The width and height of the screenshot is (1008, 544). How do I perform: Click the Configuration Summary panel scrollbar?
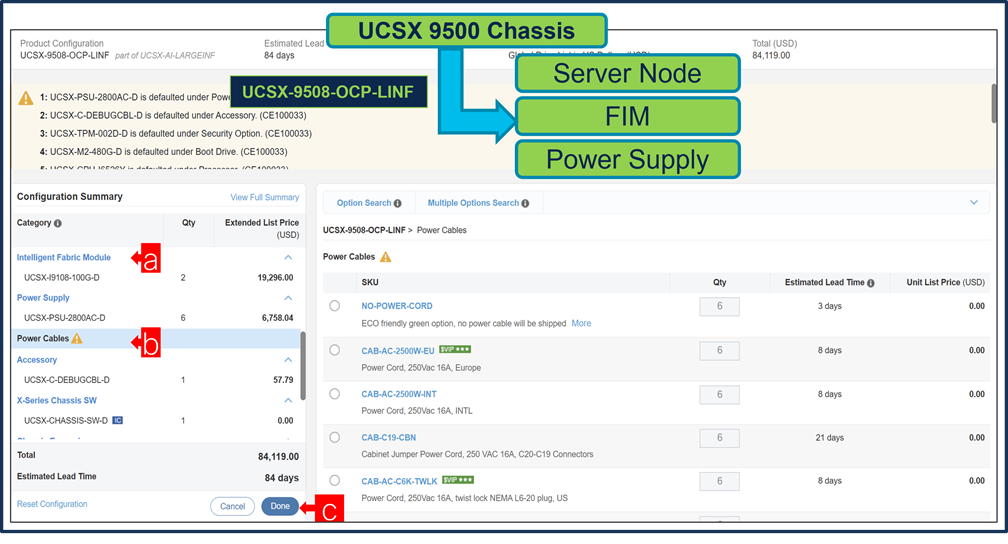pyautogui.click(x=303, y=366)
